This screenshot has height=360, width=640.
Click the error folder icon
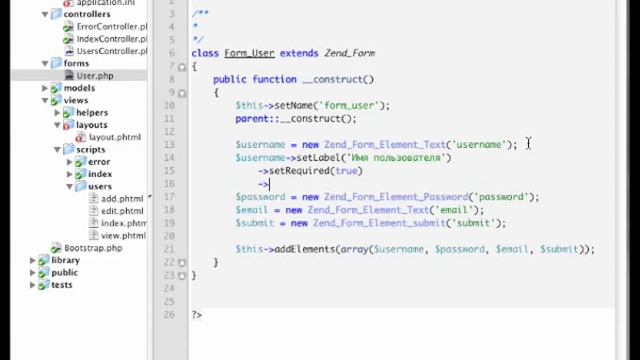click(x=81, y=162)
